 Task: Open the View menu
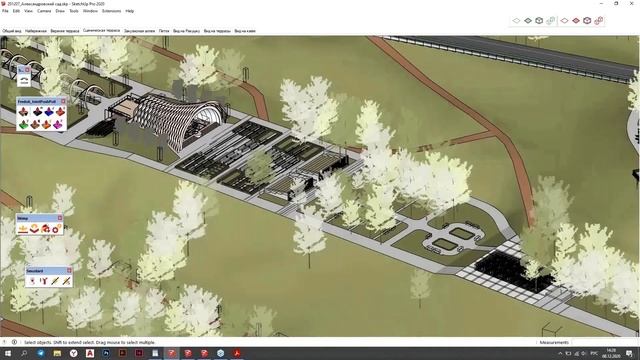coord(29,11)
